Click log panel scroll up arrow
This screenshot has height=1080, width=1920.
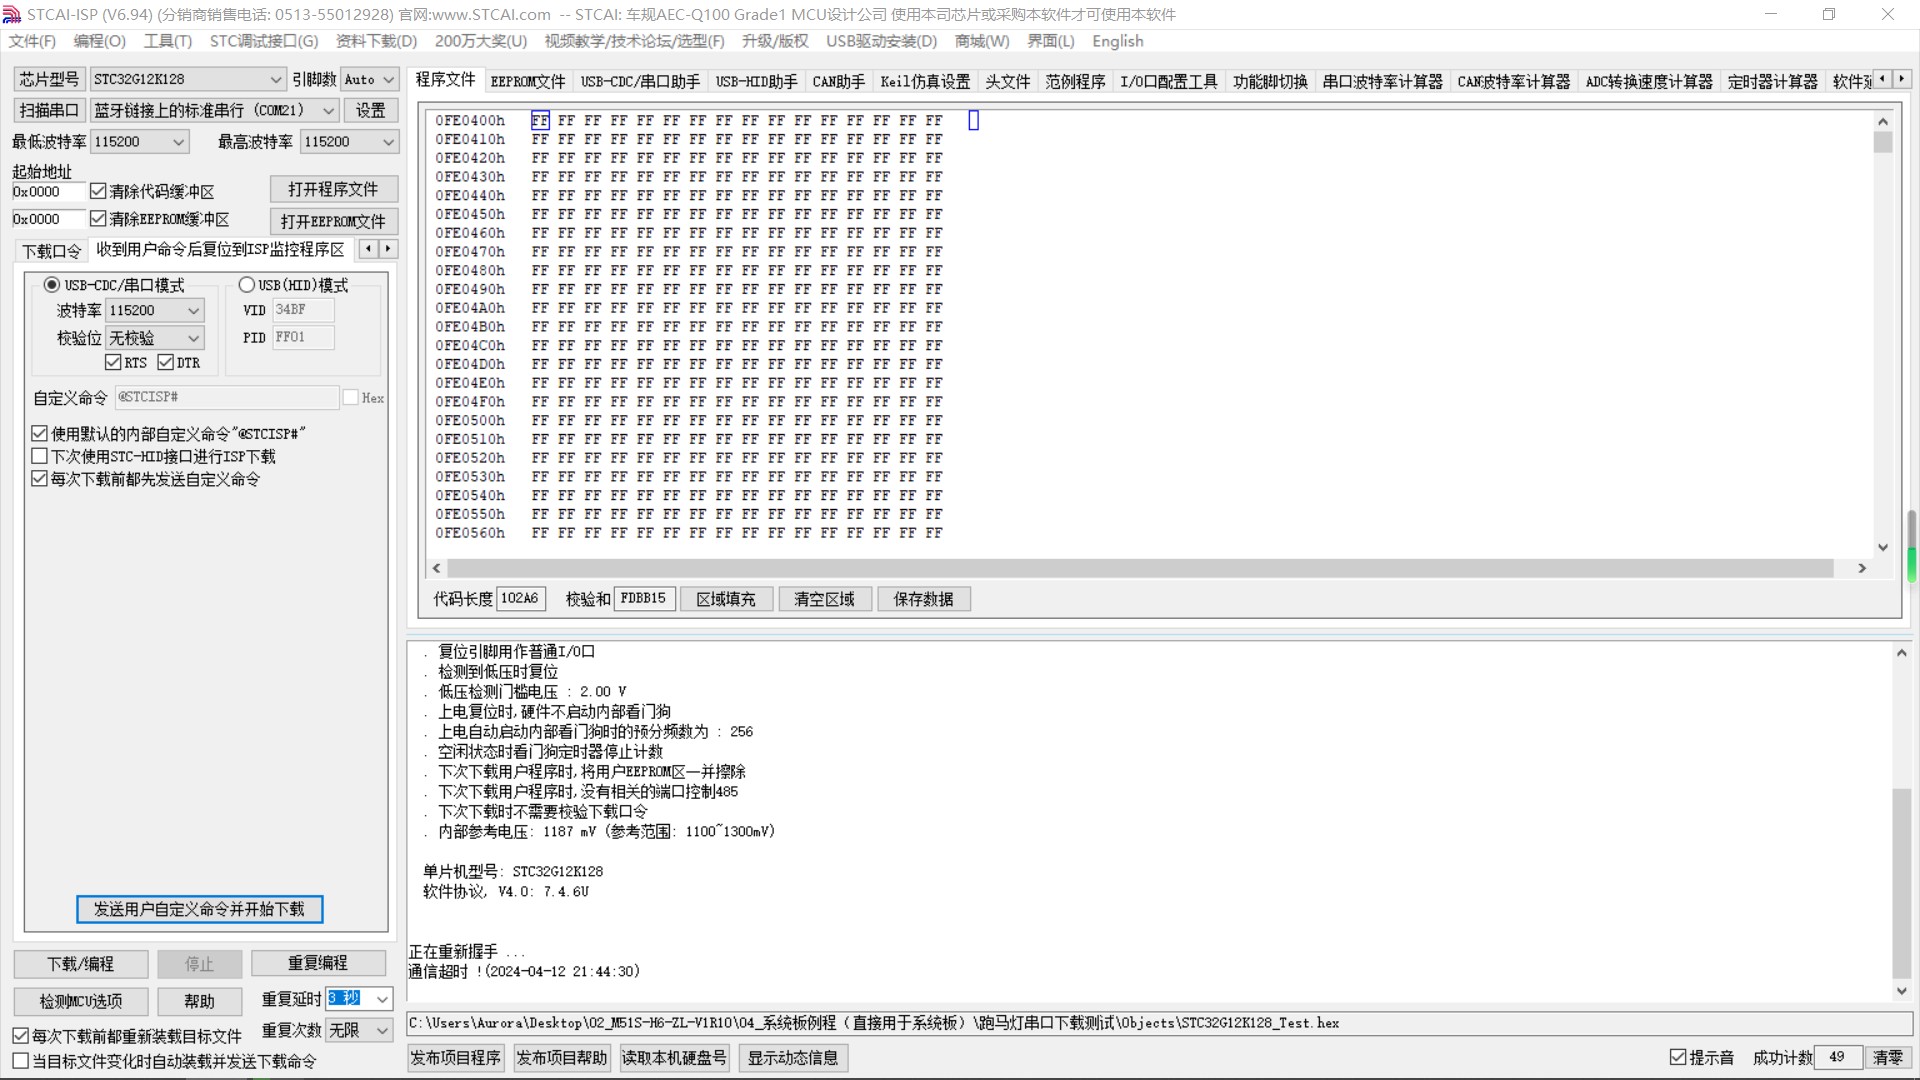[x=1902, y=652]
